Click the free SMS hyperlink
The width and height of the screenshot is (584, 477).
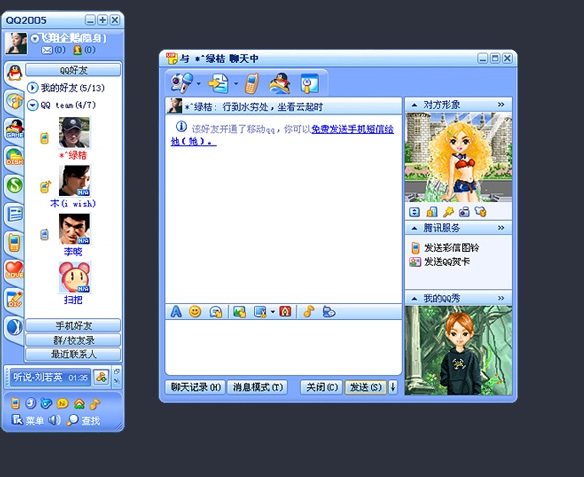click(x=282, y=135)
